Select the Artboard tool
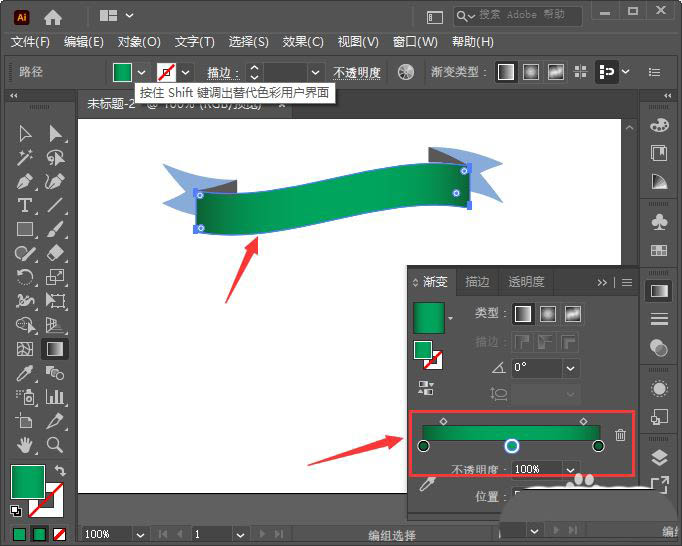 (x=25, y=421)
